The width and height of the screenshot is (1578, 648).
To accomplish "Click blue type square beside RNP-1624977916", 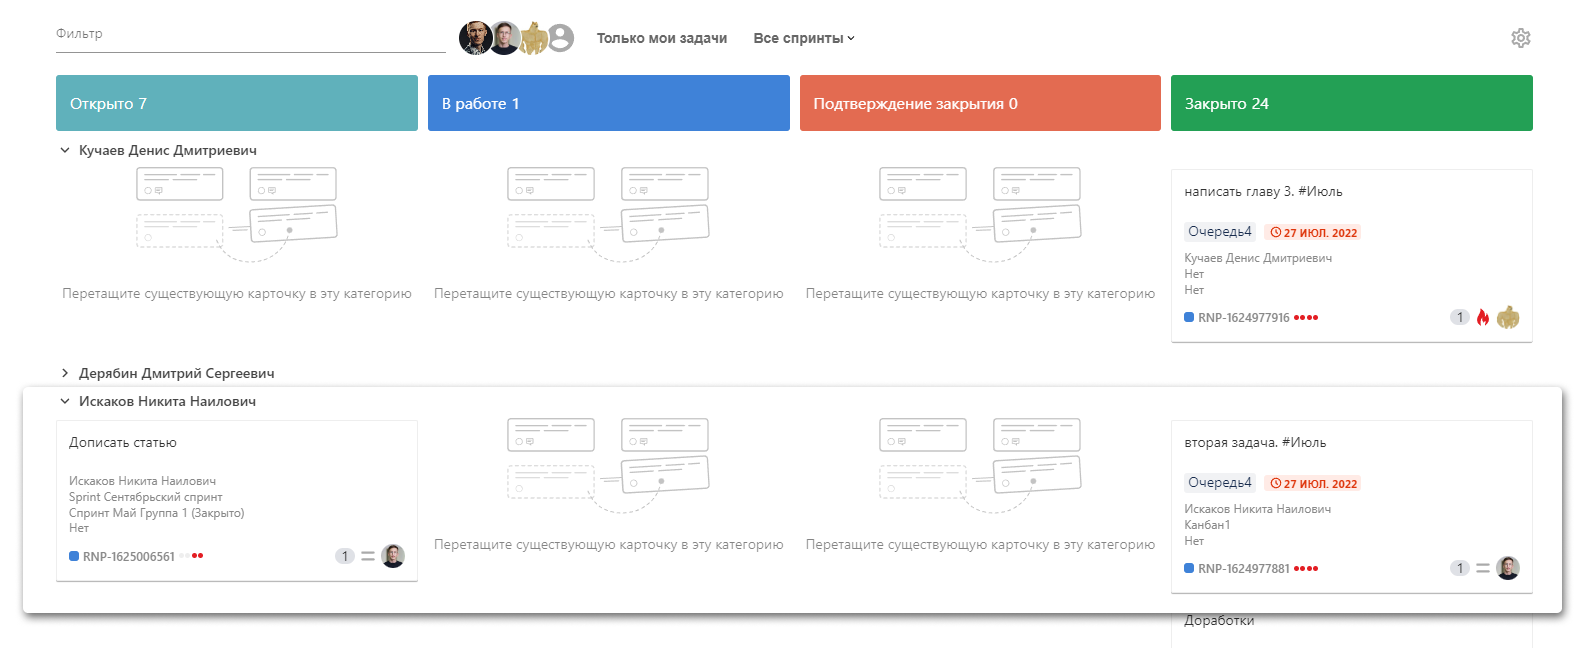I will 1189,317.
